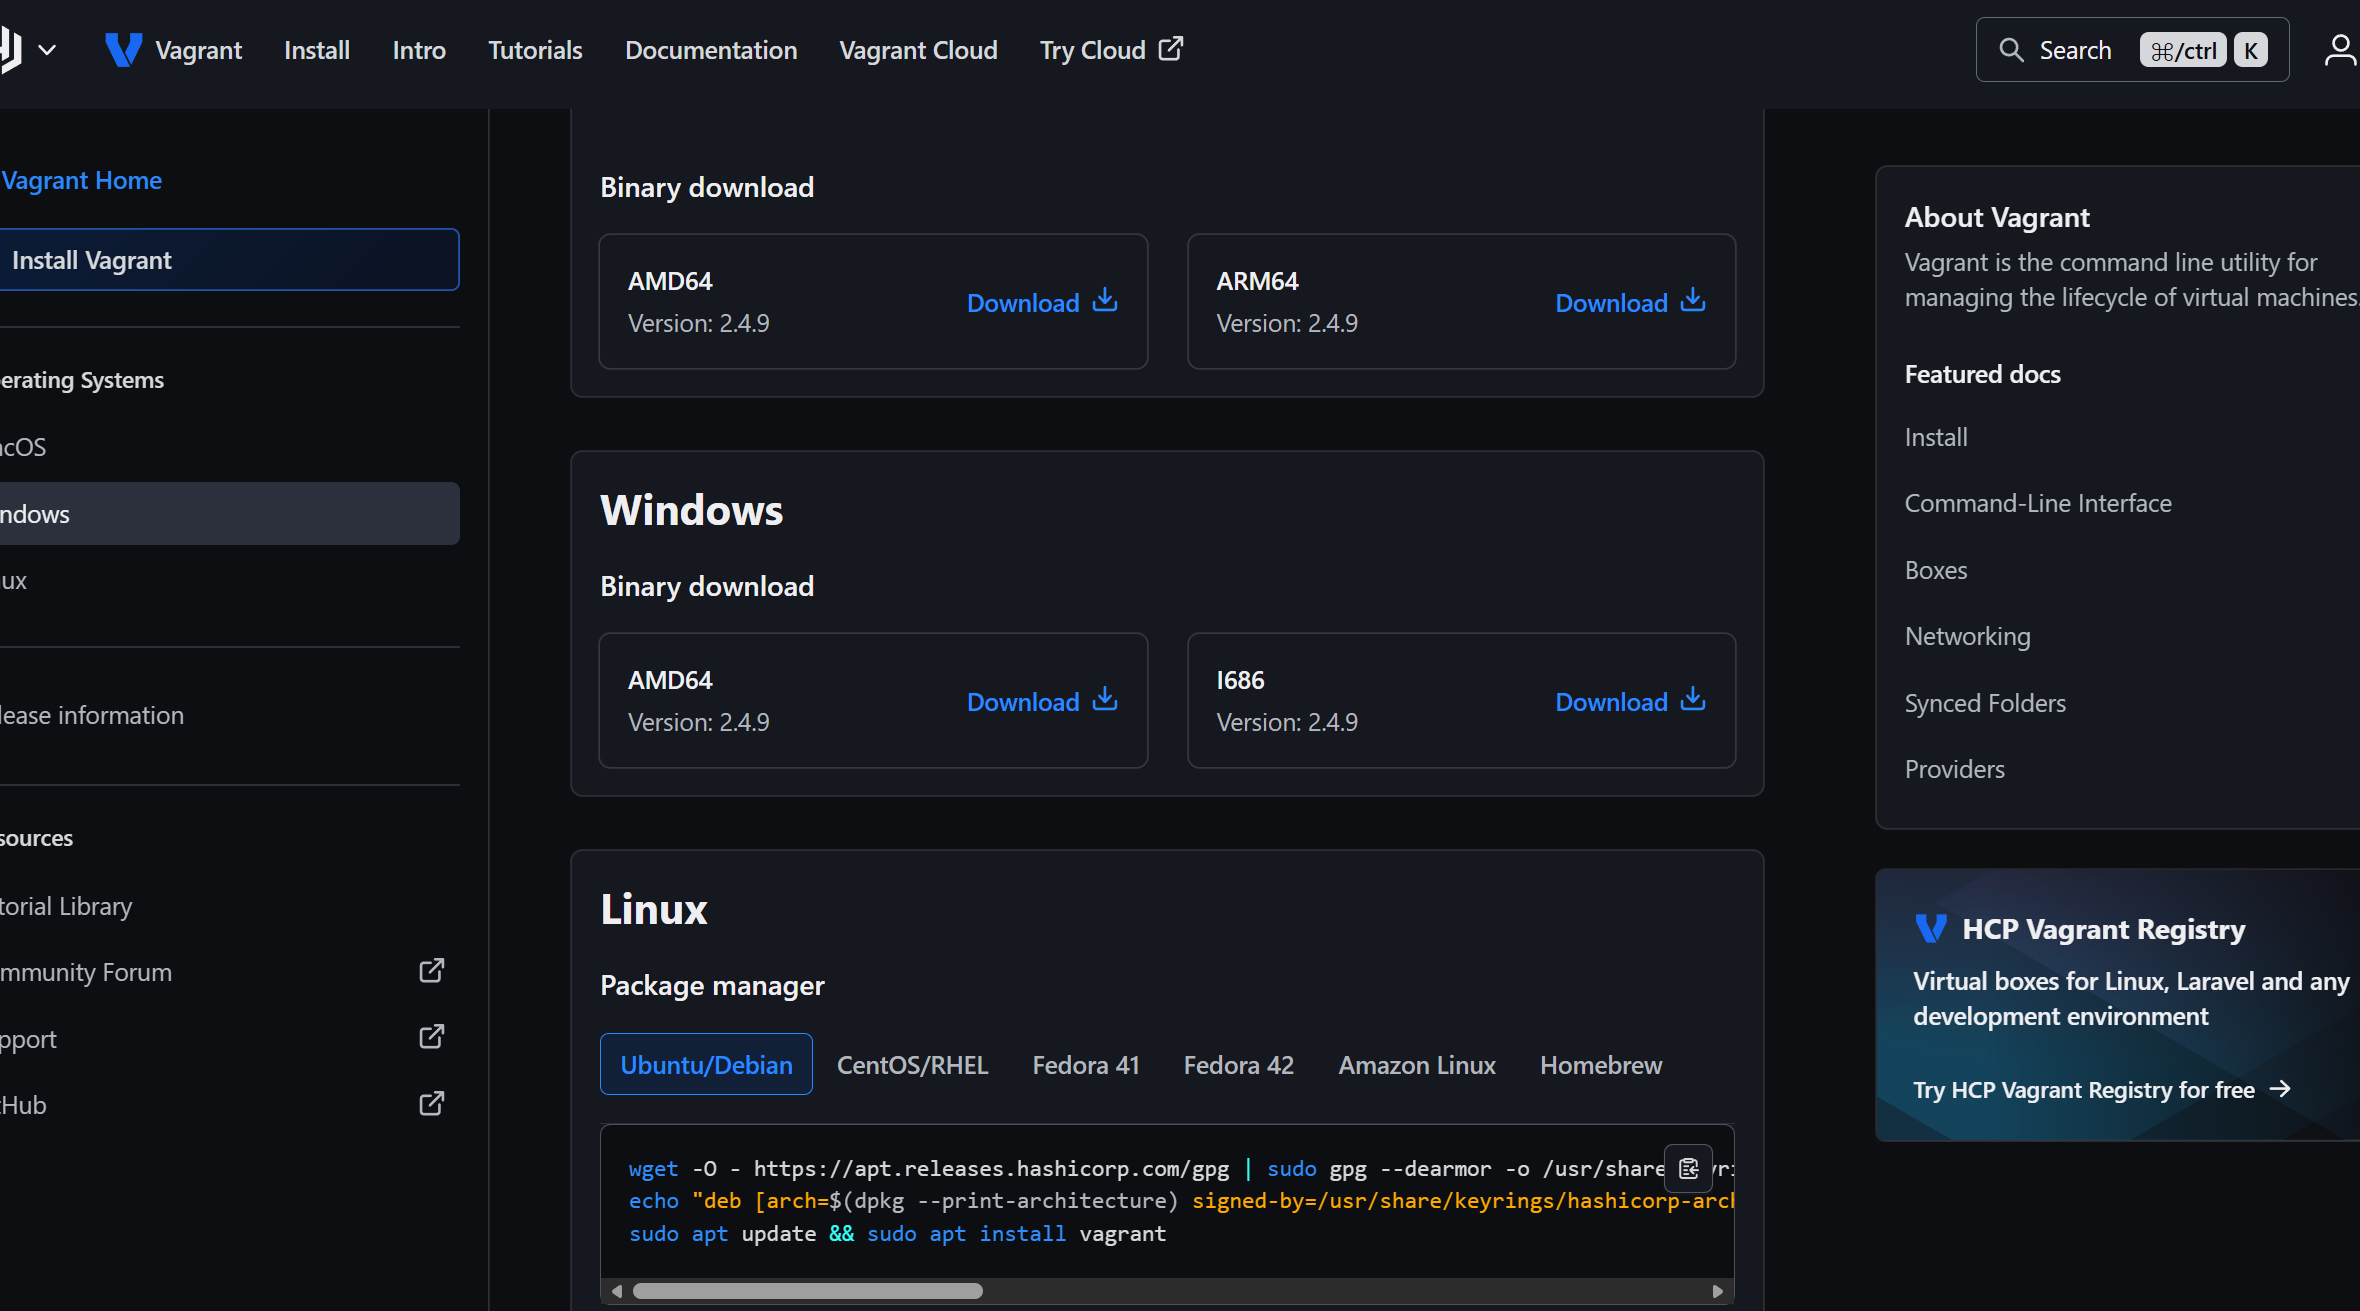Switch to Homebrew tab

coord(1601,1065)
